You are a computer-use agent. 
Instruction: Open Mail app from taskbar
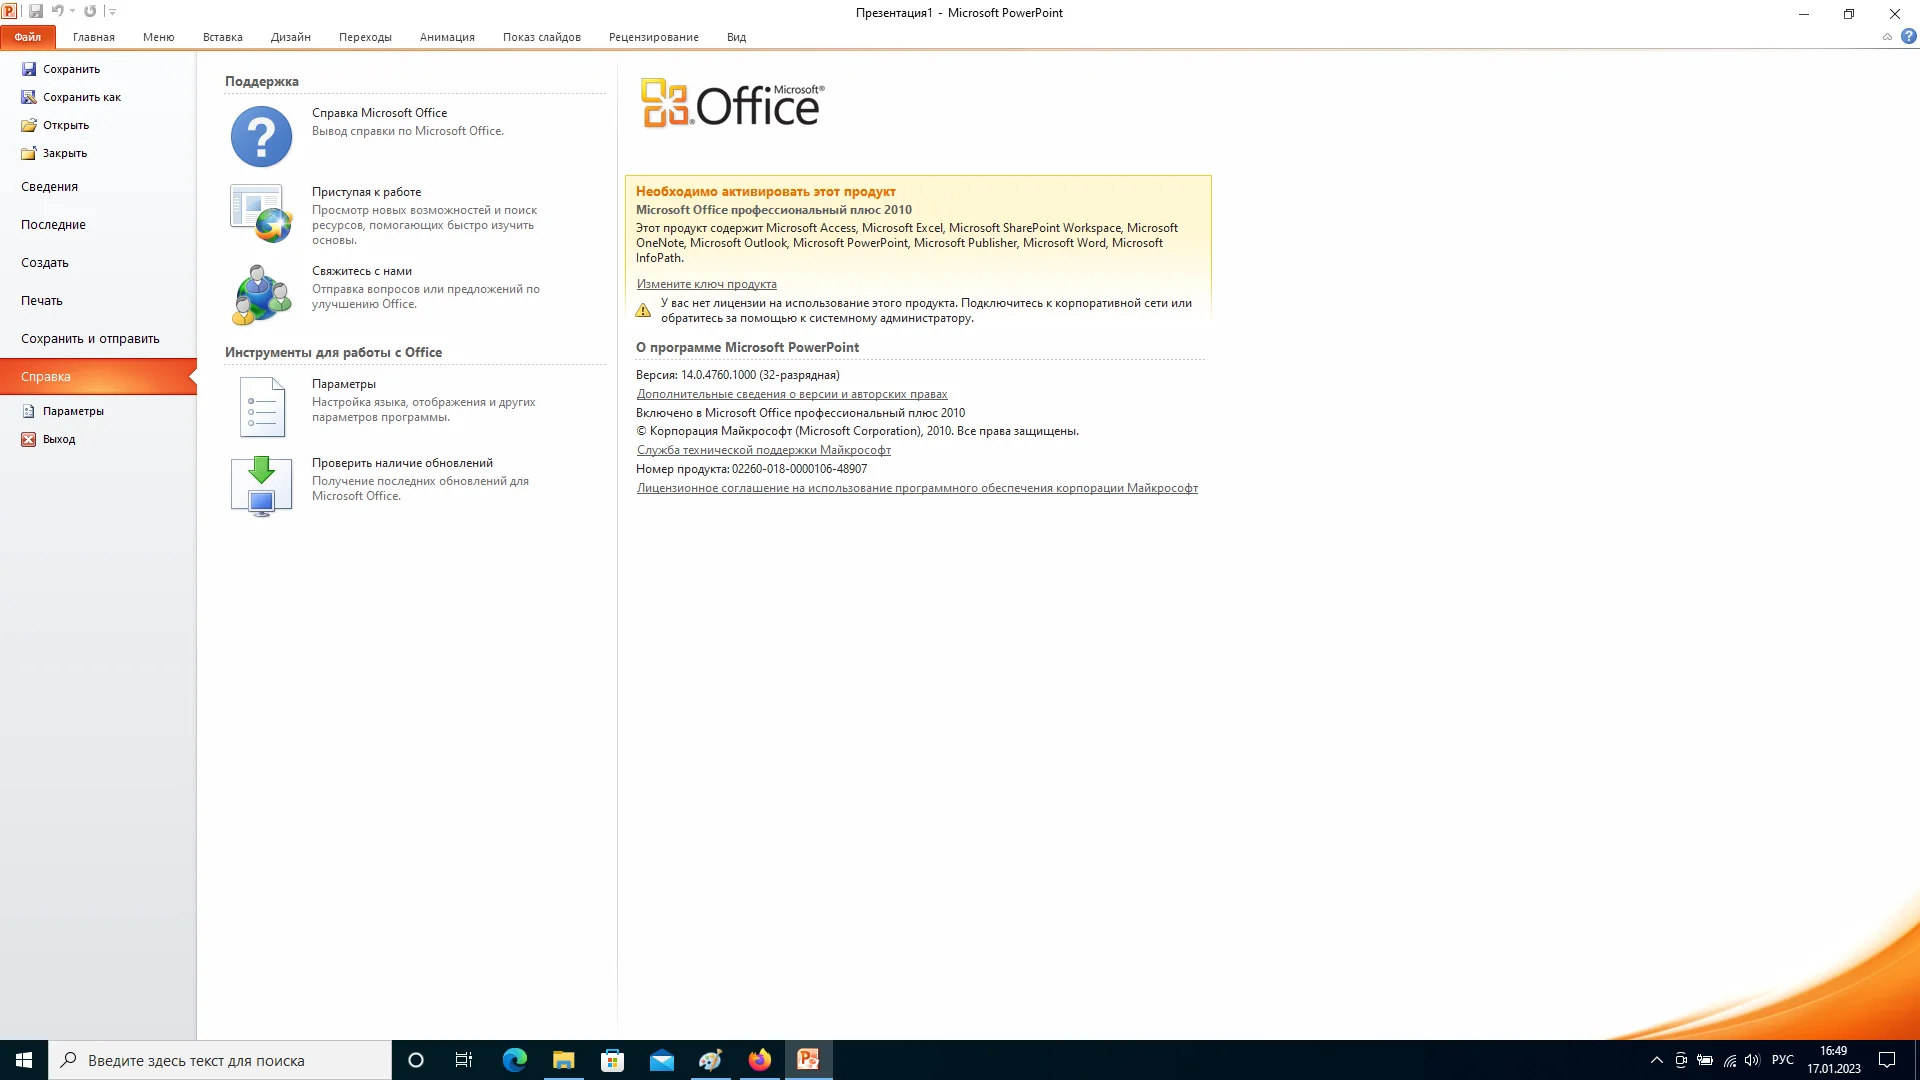pyautogui.click(x=661, y=1060)
